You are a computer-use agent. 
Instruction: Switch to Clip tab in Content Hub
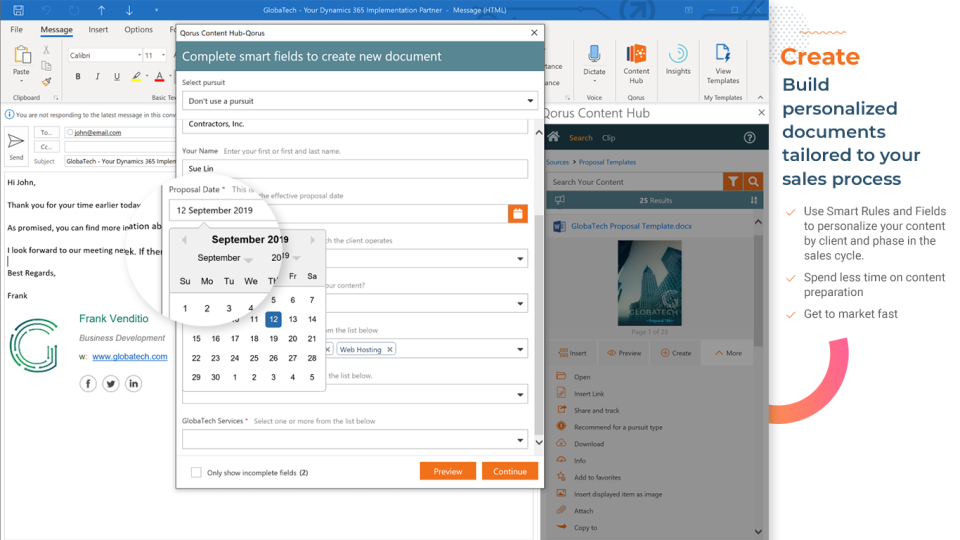tap(608, 138)
